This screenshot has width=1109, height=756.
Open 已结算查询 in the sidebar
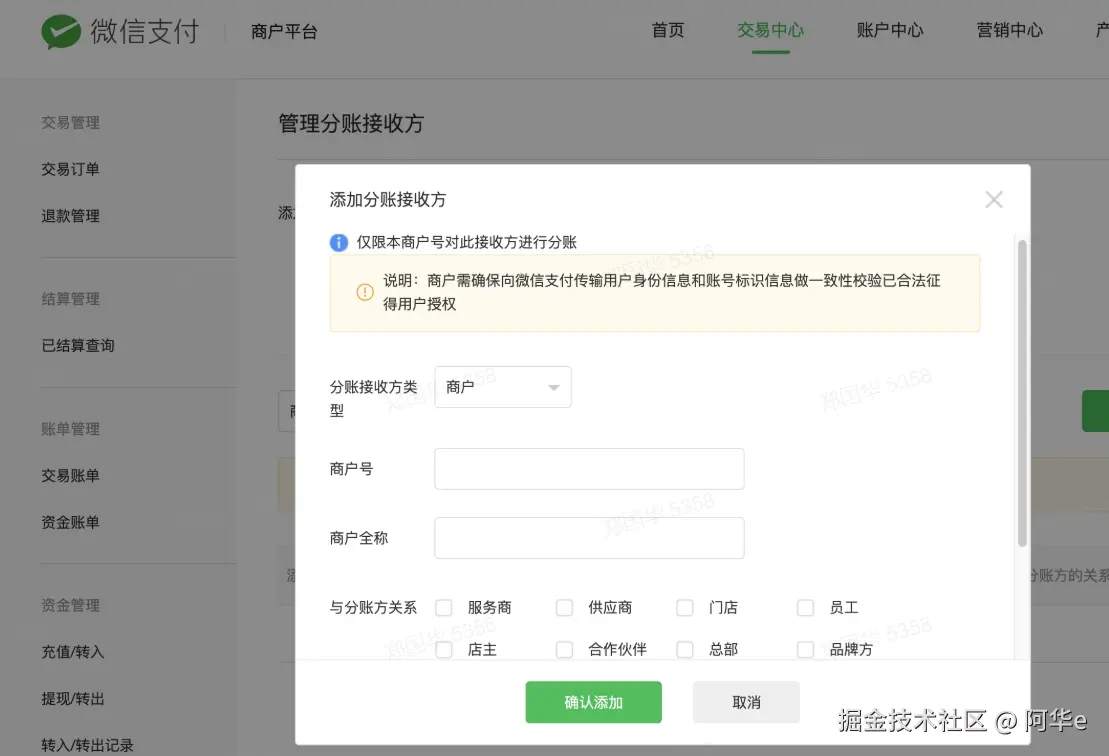[x=78, y=346]
